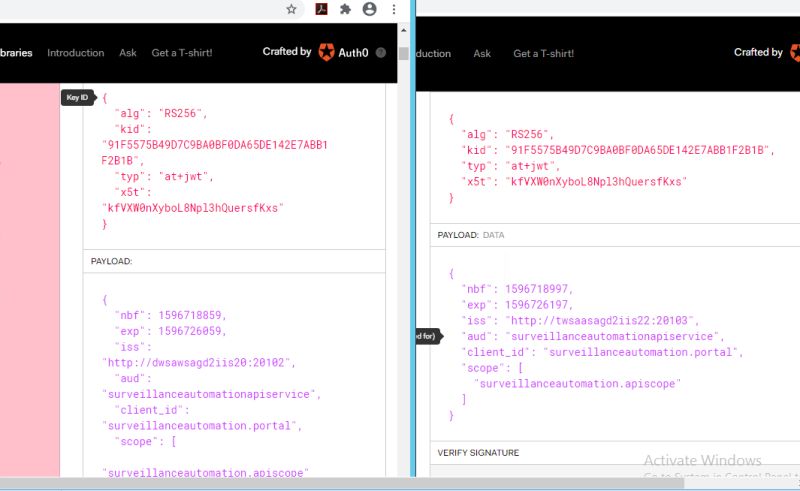
Task: Click "alg": "RS256" in right window header
Action: coord(508,134)
